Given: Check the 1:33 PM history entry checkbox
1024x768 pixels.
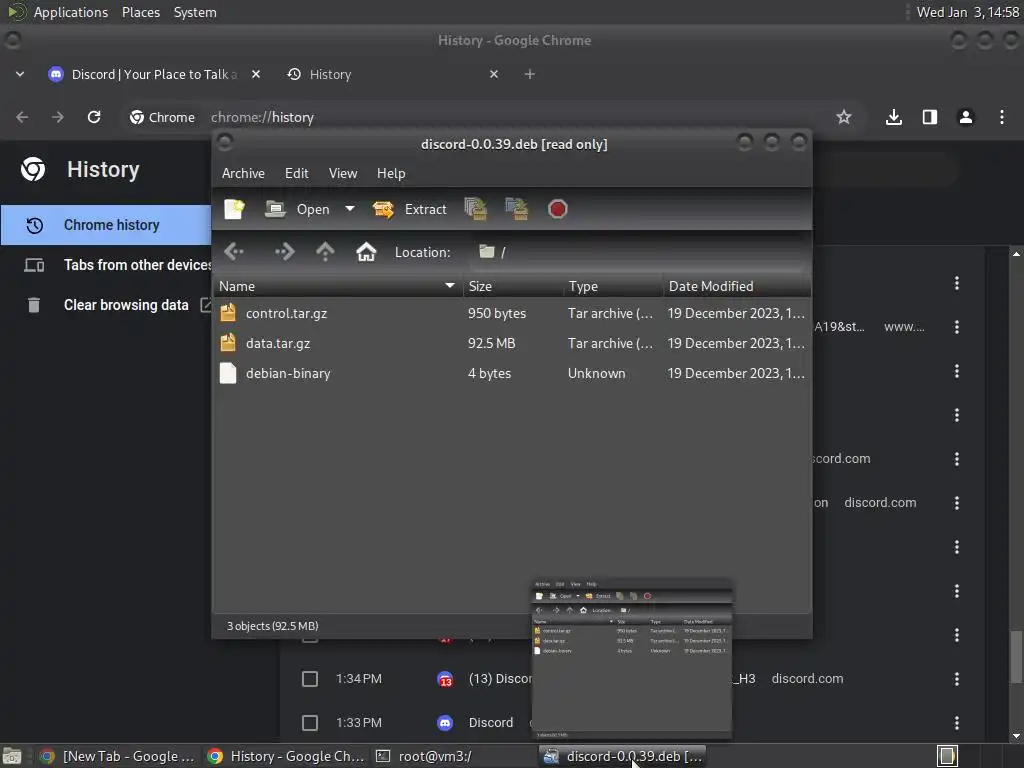Looking at the screenshot, I should click(x=310, y=723).
